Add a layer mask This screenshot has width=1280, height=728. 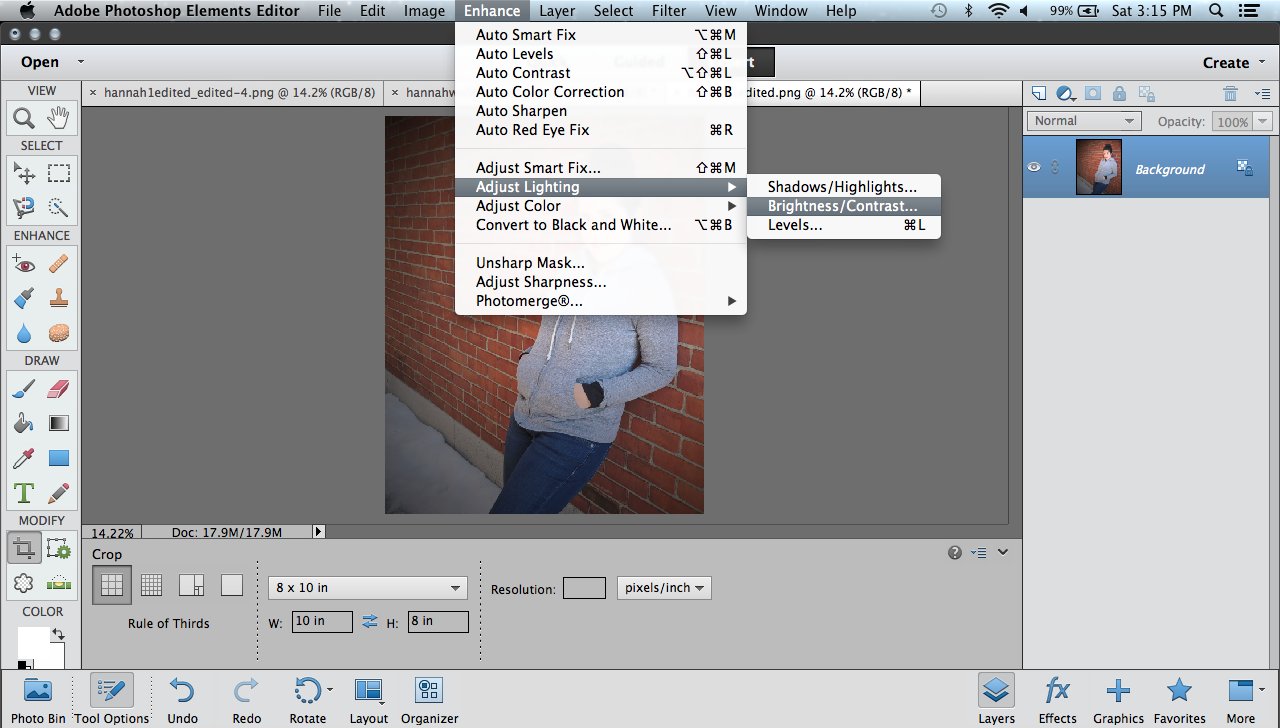1093,93
